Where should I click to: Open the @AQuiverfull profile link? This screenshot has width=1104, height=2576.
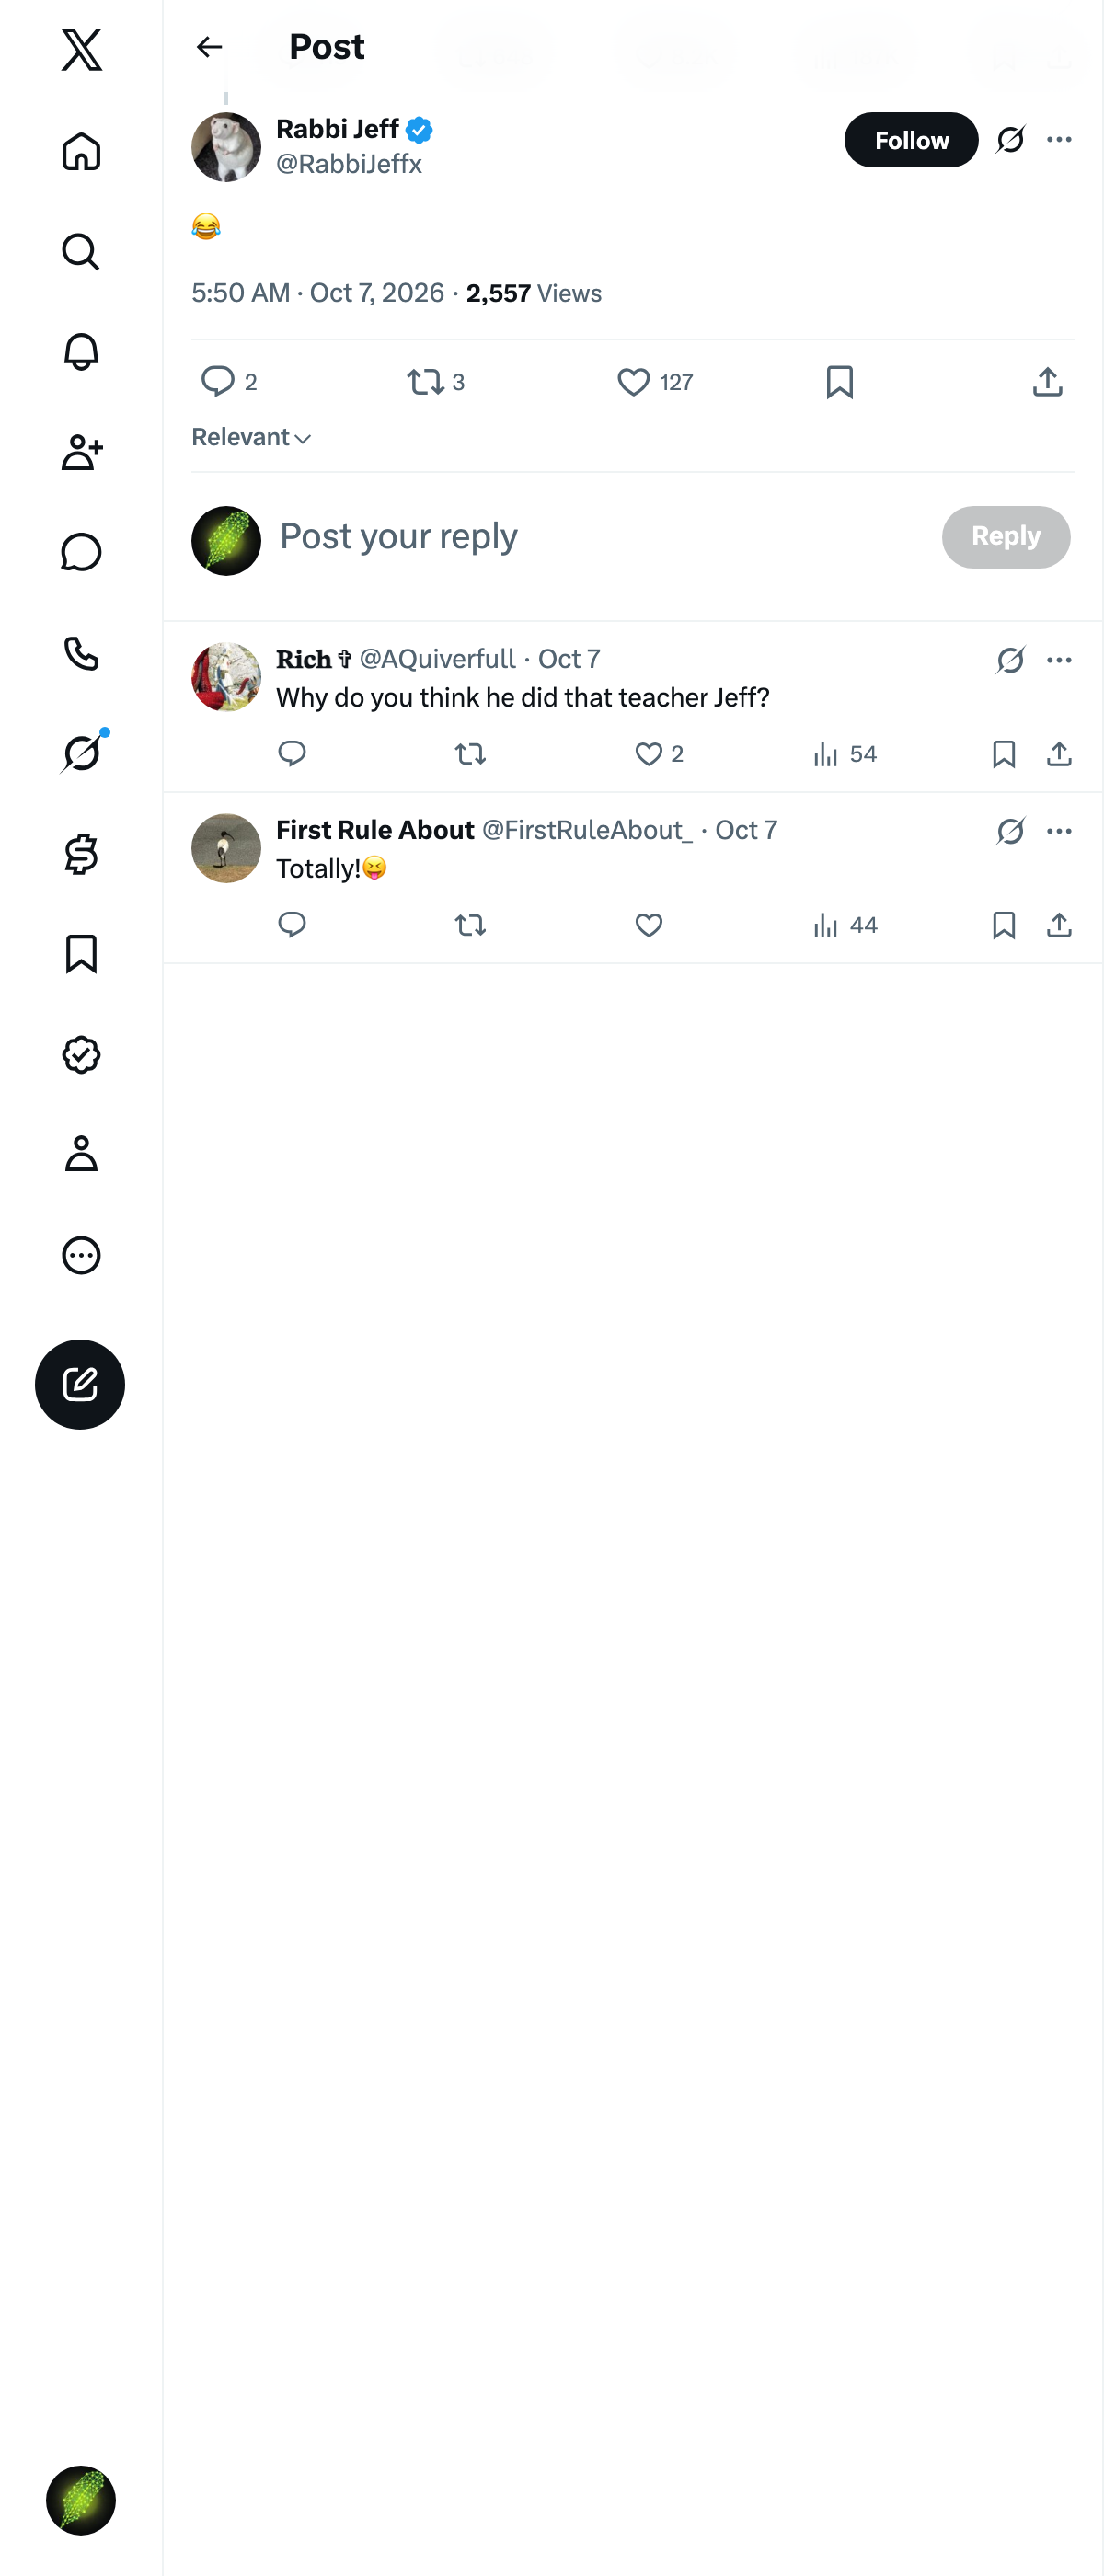coord(437,659)
